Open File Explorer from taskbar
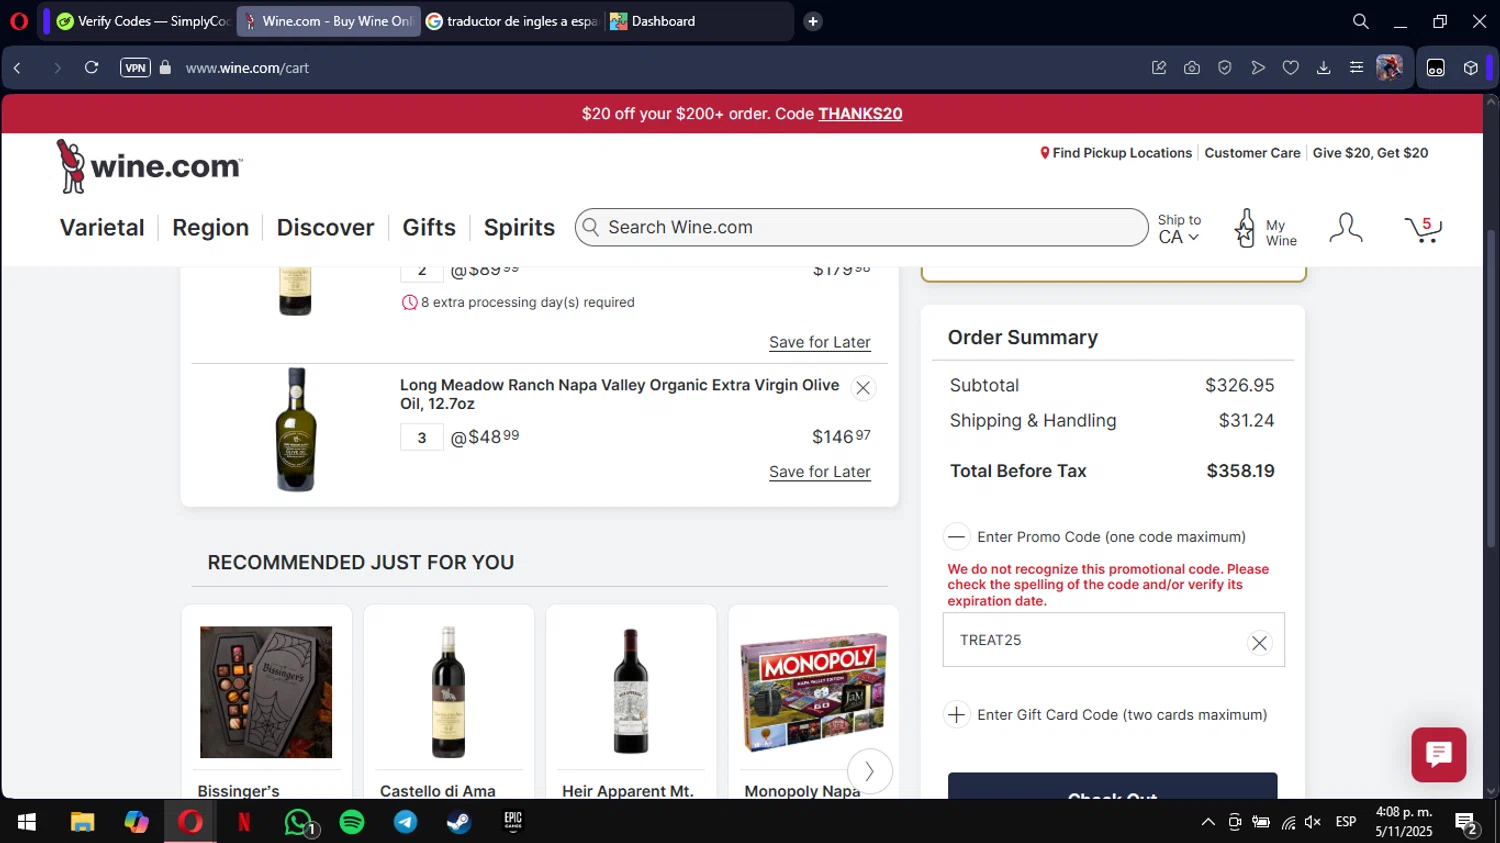Viewport: 1500px width, 843px height. point(82,822)
